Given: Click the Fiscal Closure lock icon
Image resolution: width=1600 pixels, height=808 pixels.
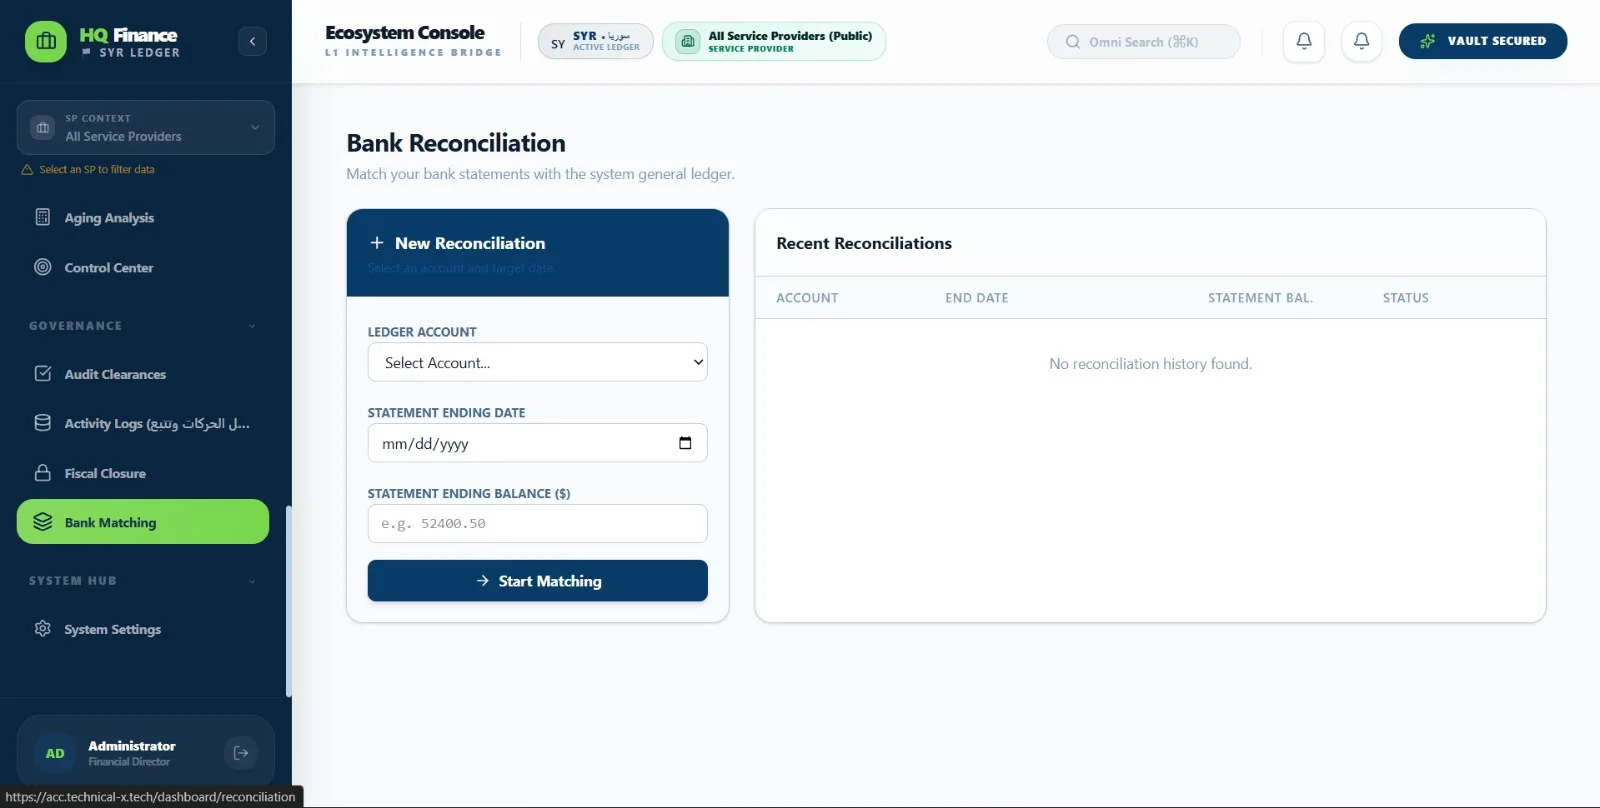Looking at the screenshot, I should (43, 473).
